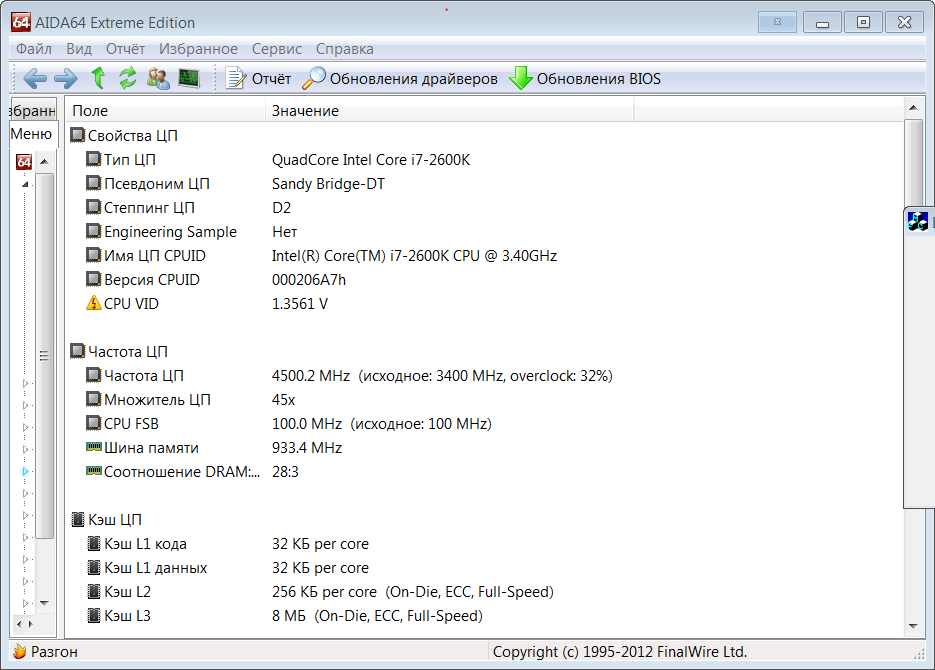
Task: Expand the blue highlighted tree node arrow
Action: 25,471
